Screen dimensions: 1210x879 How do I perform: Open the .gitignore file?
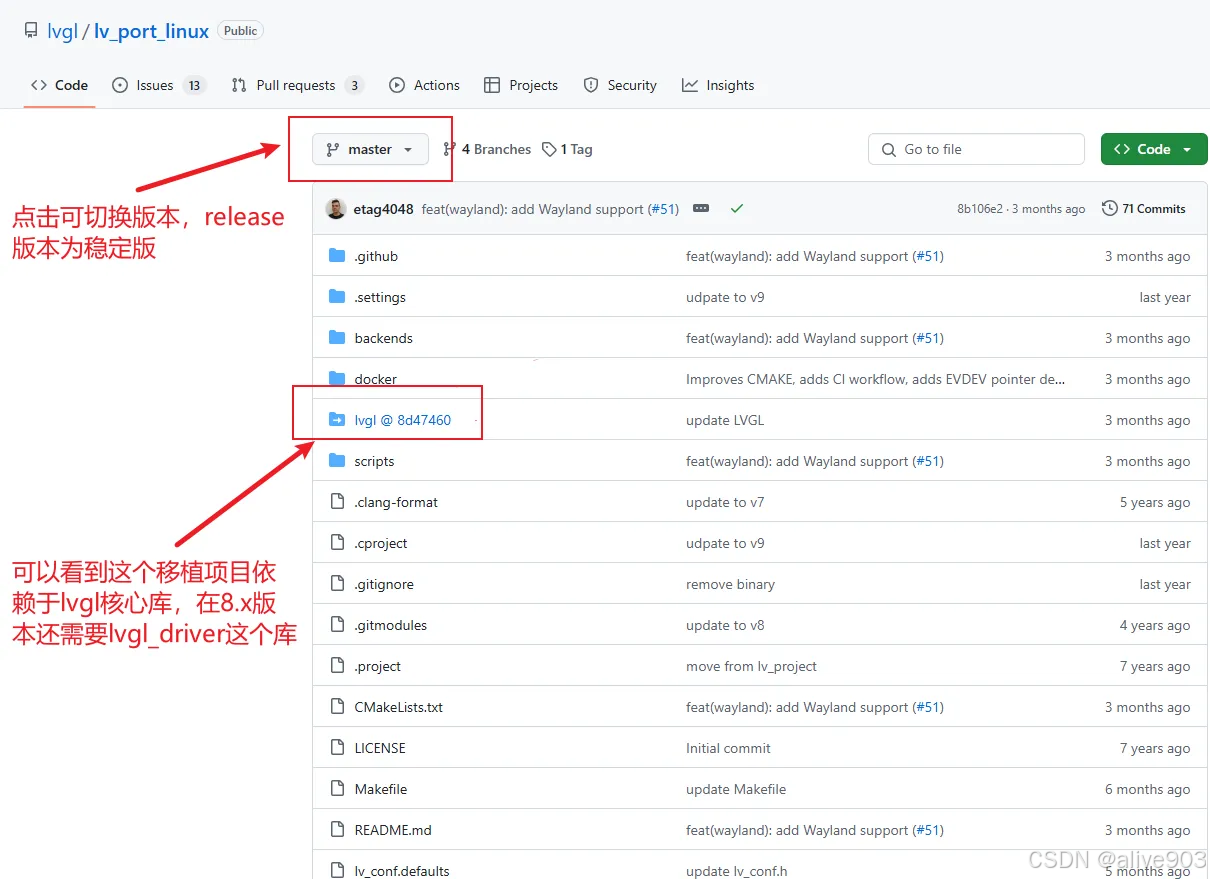click(x=384, y=584)
